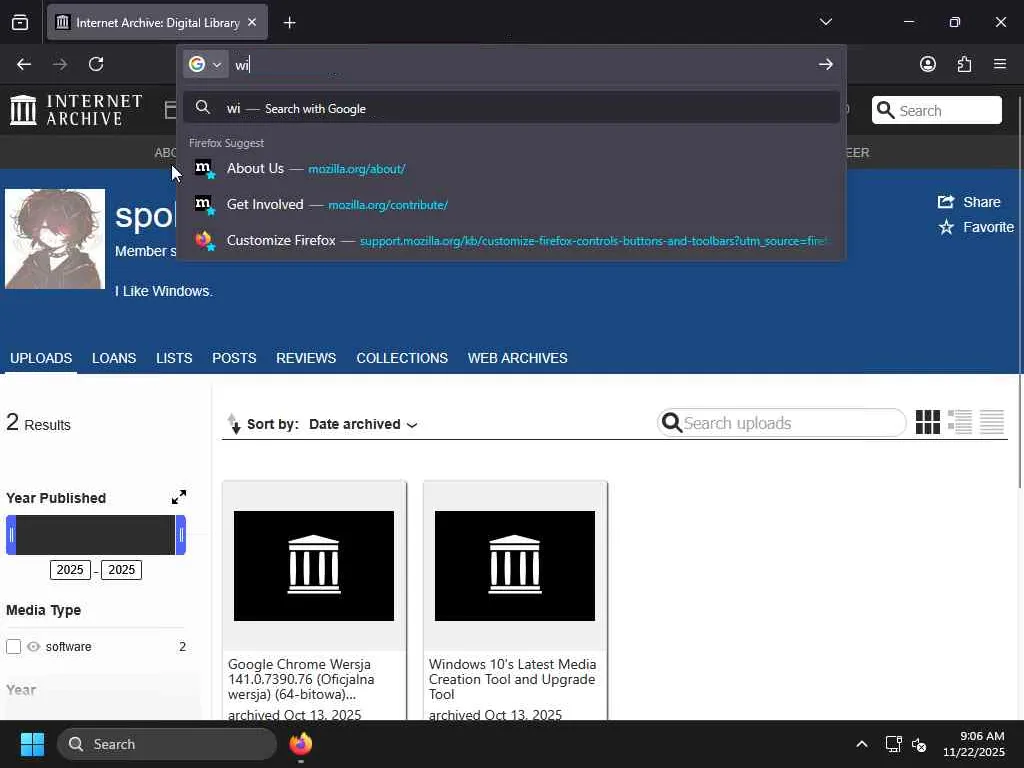Open the list all tabs chevron
This screenshot has width=1024, height=768.
[x=825, y=22]
